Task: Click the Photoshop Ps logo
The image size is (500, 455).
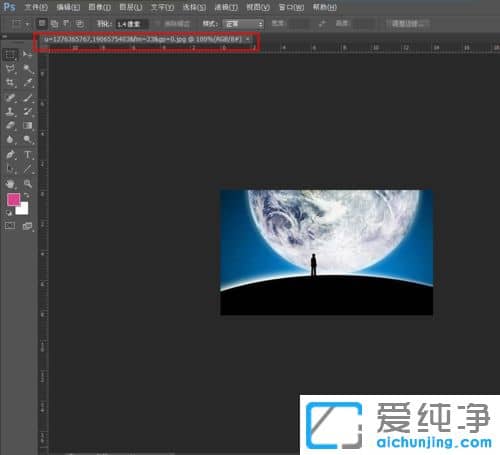Action: (x=9, y=7)
